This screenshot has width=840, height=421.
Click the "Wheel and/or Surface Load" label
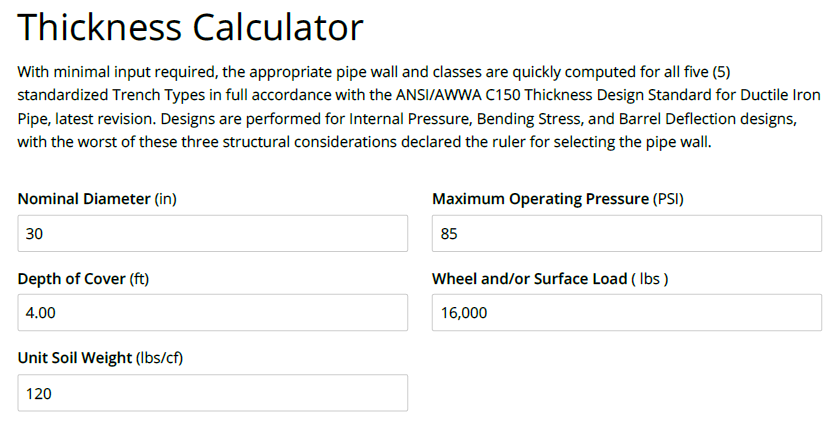529,279
